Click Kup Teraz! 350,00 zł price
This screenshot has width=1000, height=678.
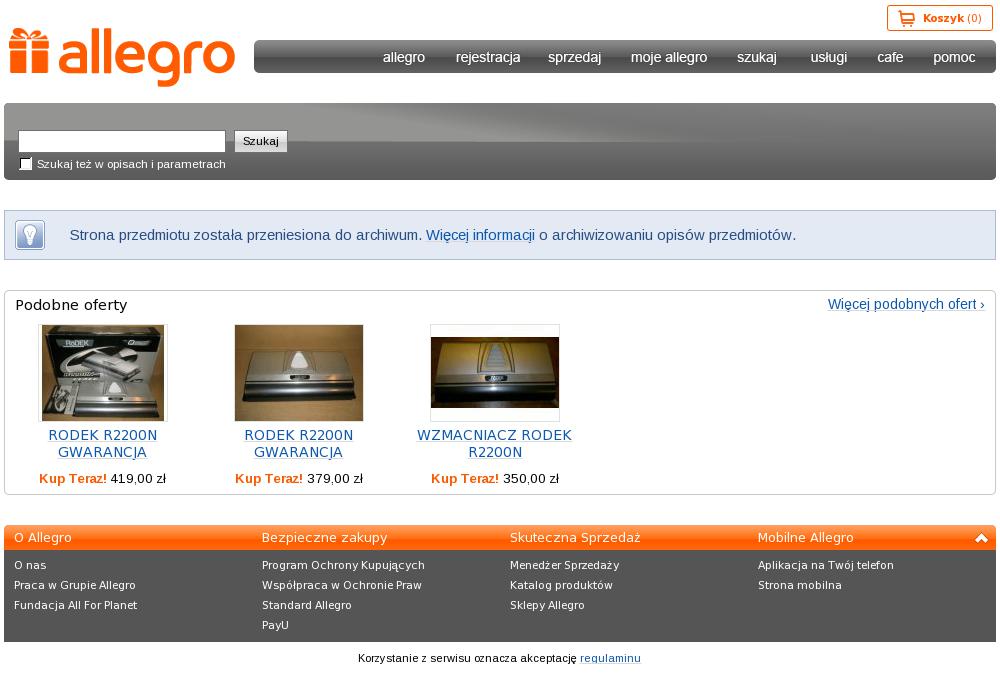pyautogui.click(x=495, y=478)
